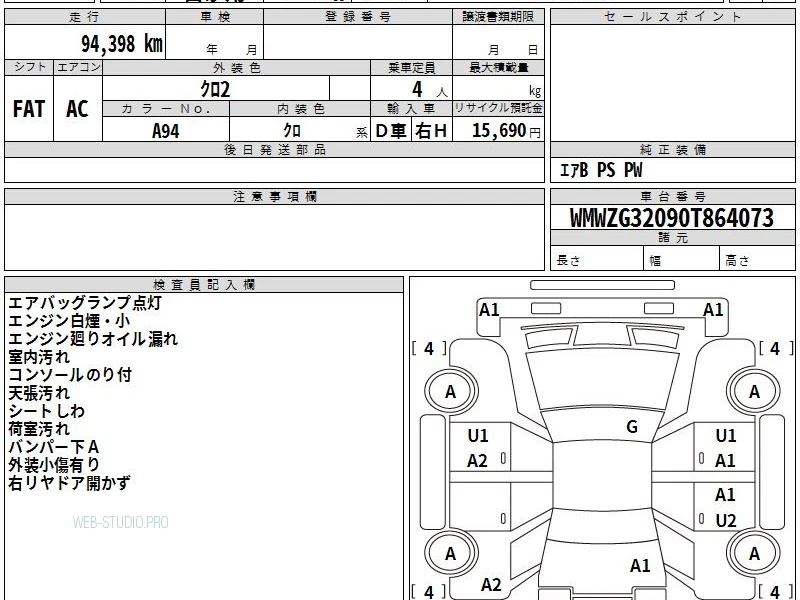Click the front-left wheel circle marked A
Image resolution: width=800 pixels, height=600 pixels.
tap(451, 391)
